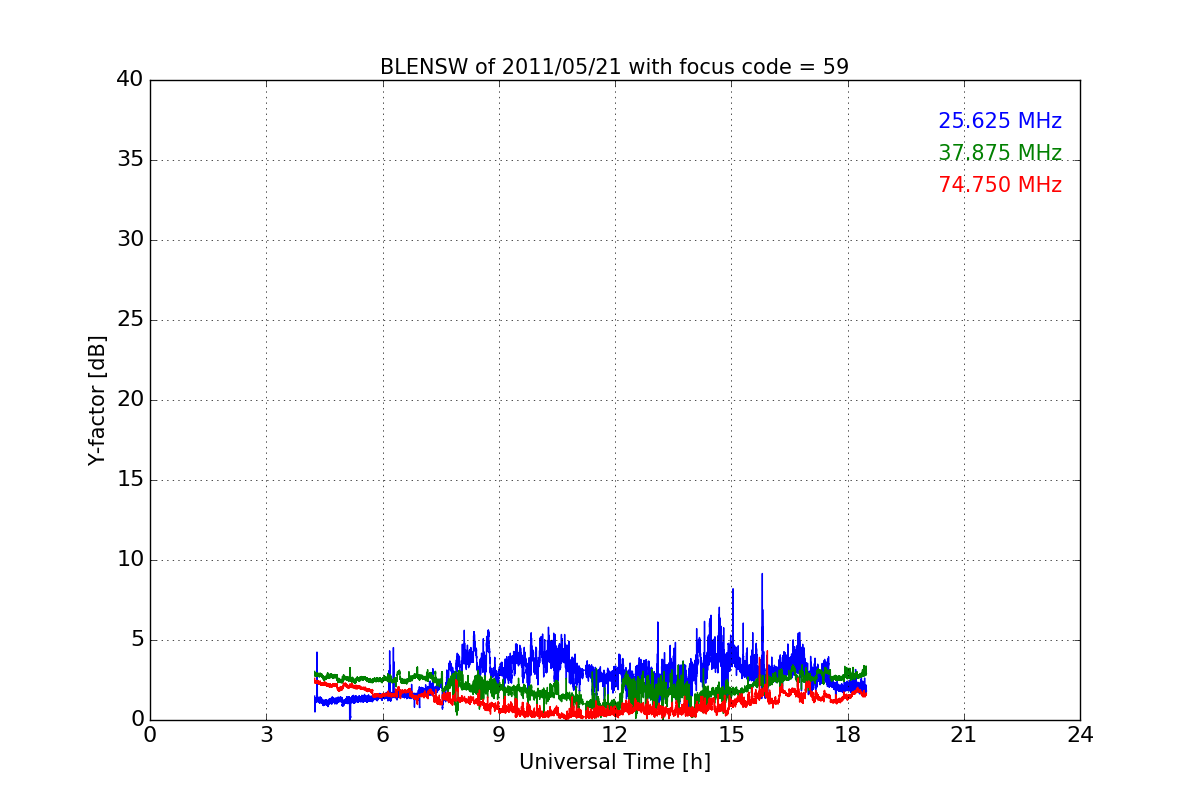Click the y-axis tick label 15

pyautogui.click(x=130, y=480)
